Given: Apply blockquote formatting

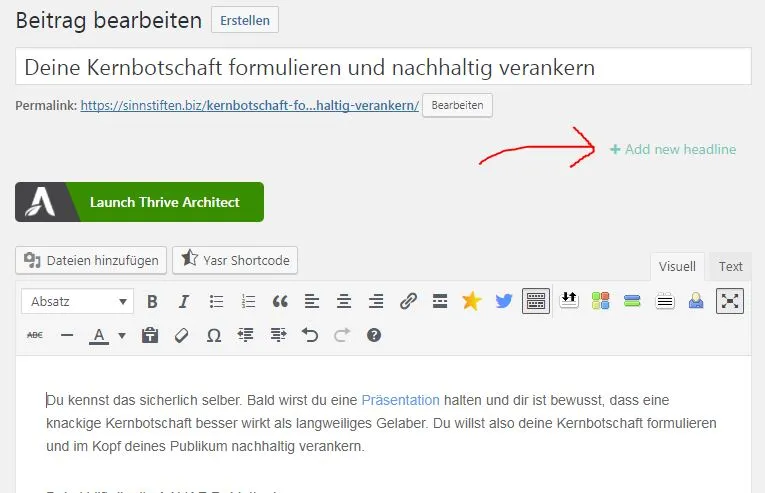Looking at the screenshot, I should [x=280, y=302].
